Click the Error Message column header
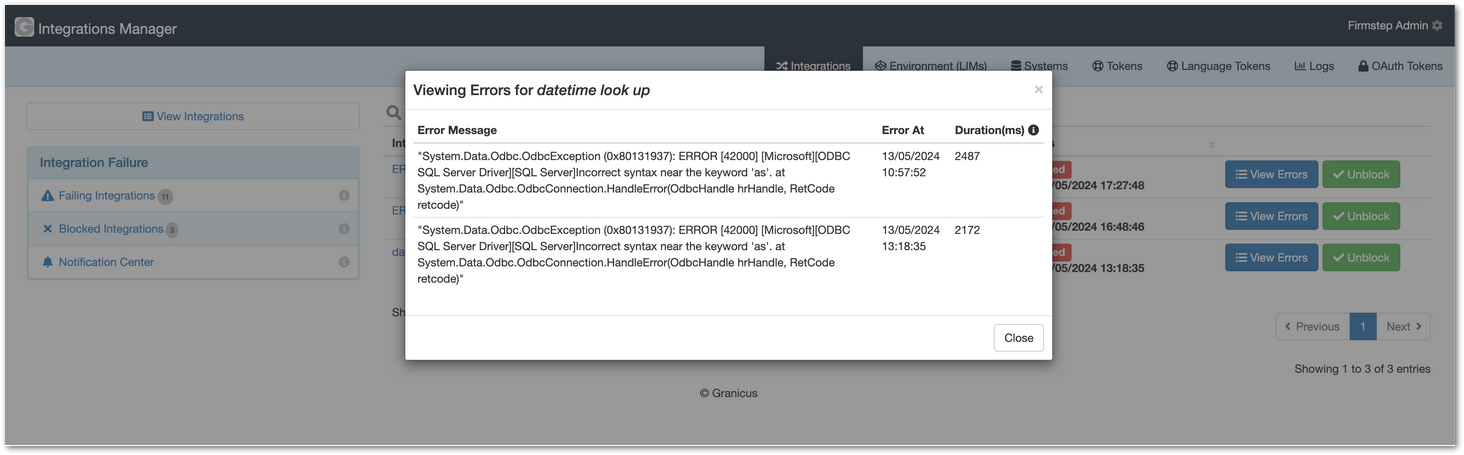This screenshot has width=1464, height=455. pyautogui.click(x=457, y=130)
